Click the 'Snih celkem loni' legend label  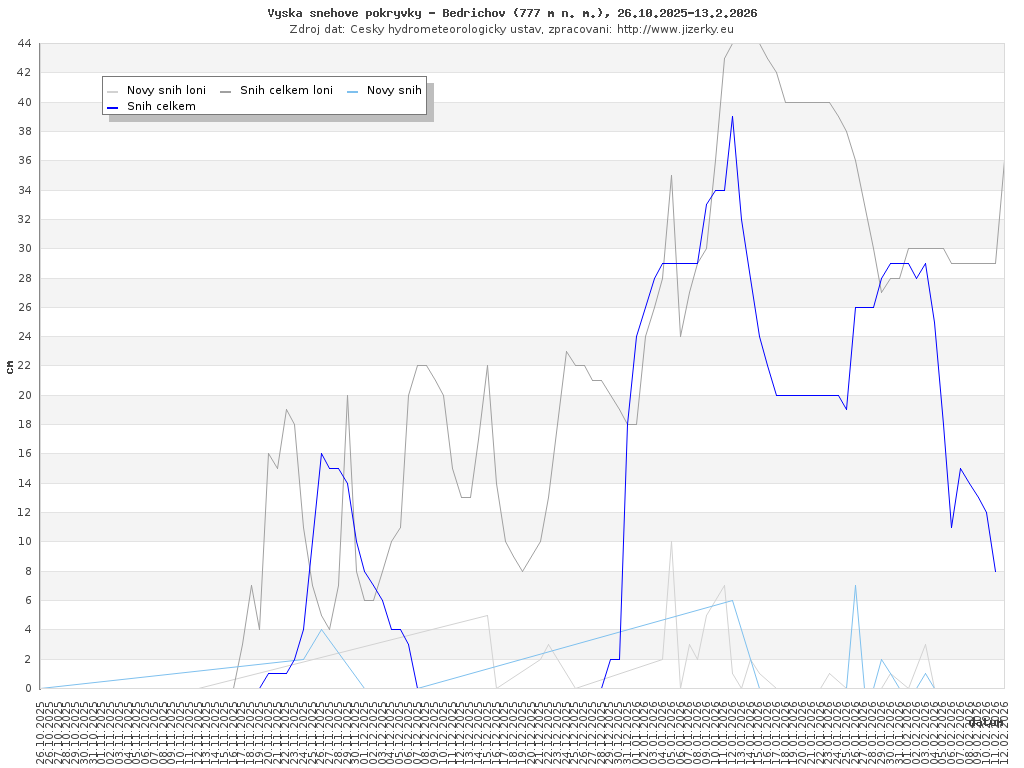pyautogui.click(x=286, y=90)
